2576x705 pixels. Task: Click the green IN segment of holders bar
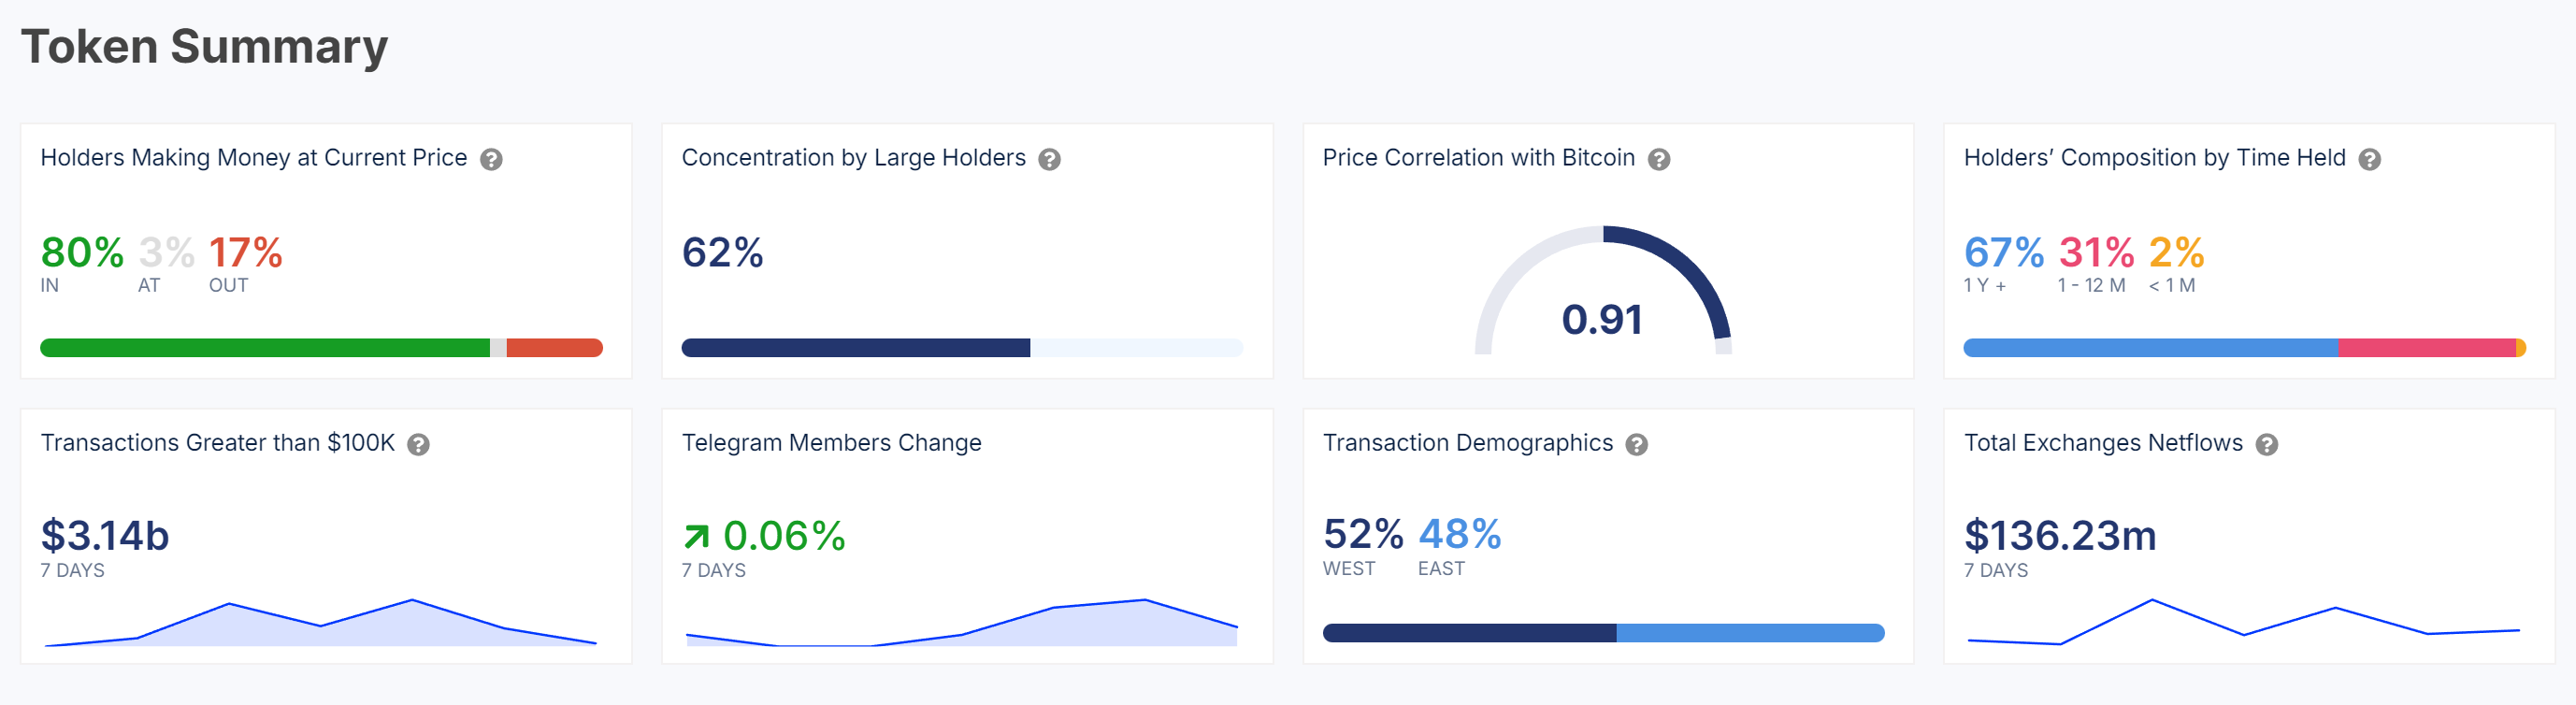[265, 348]
